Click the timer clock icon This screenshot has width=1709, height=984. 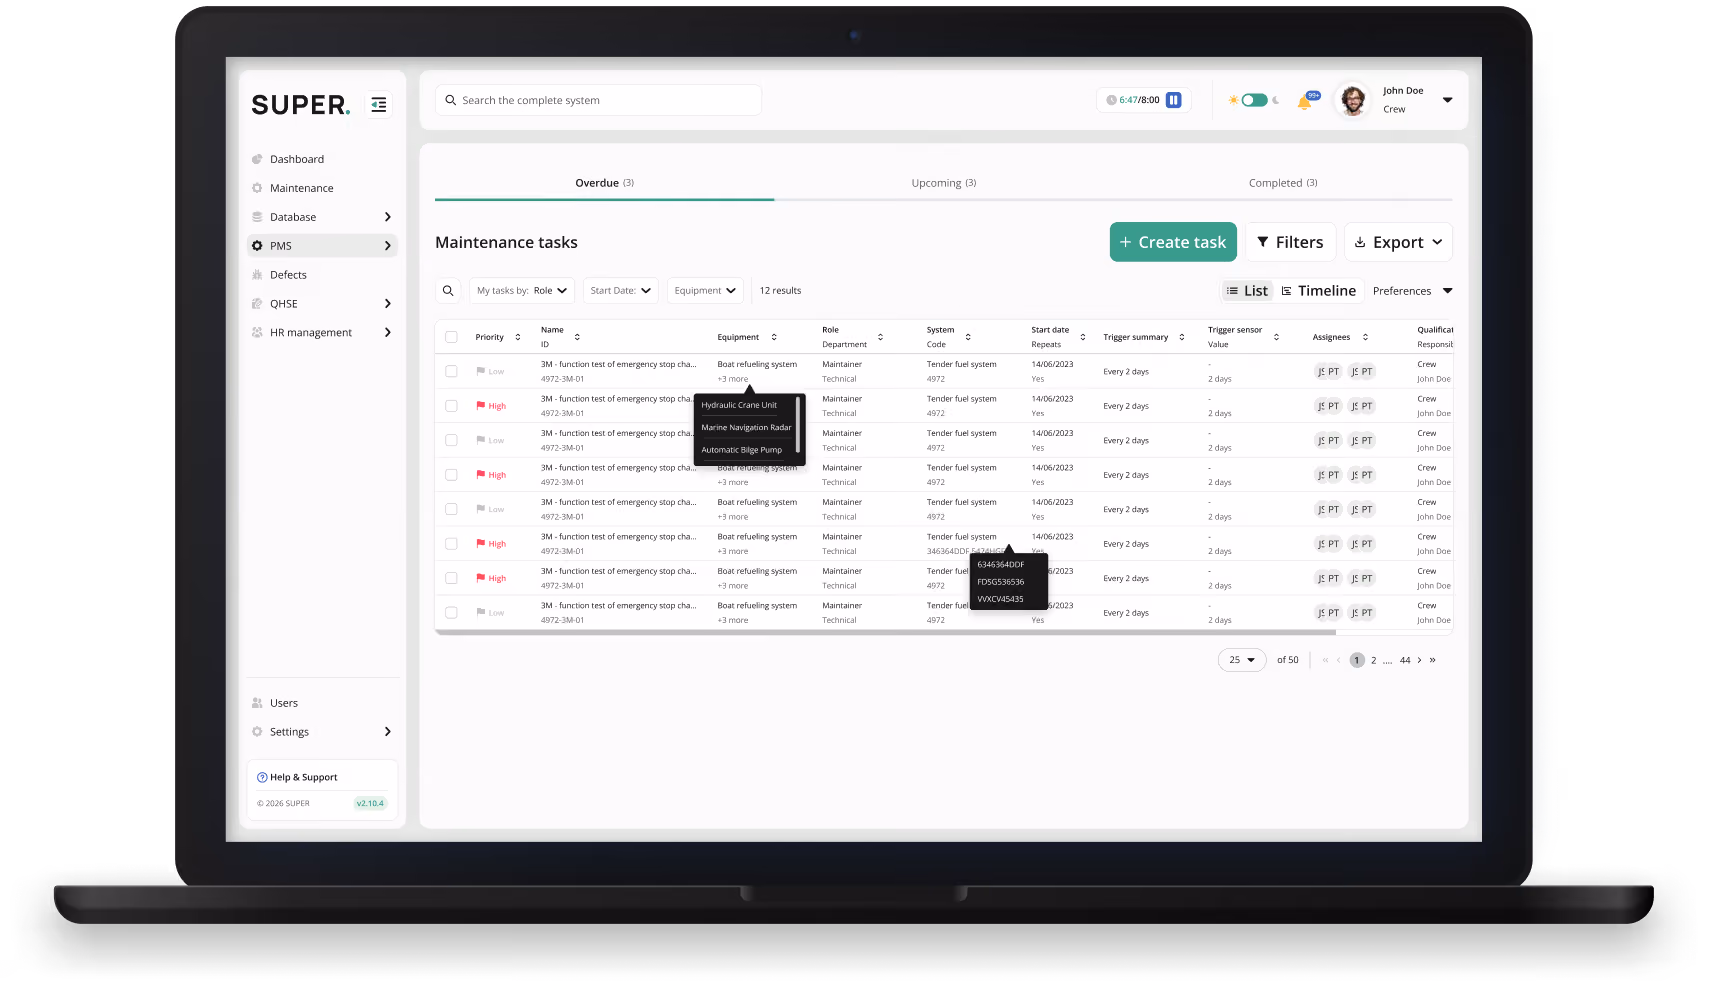click(1111, 100)
